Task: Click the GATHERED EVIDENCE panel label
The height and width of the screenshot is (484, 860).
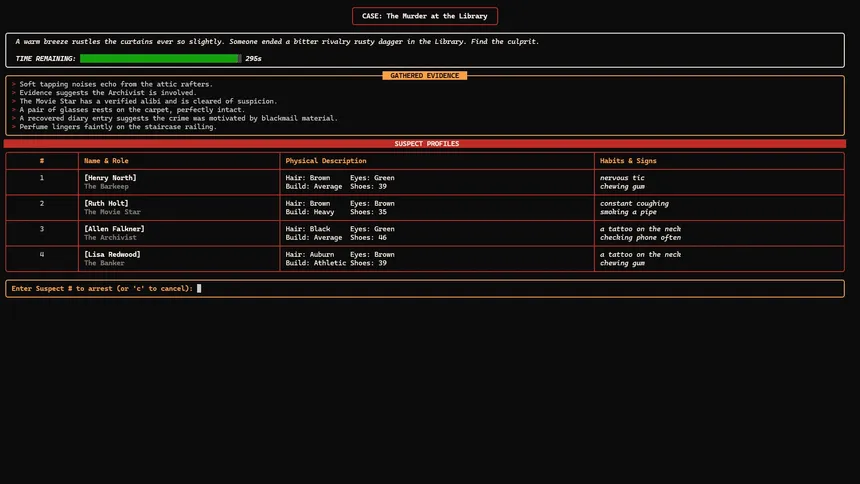Action: pos(425,76)
